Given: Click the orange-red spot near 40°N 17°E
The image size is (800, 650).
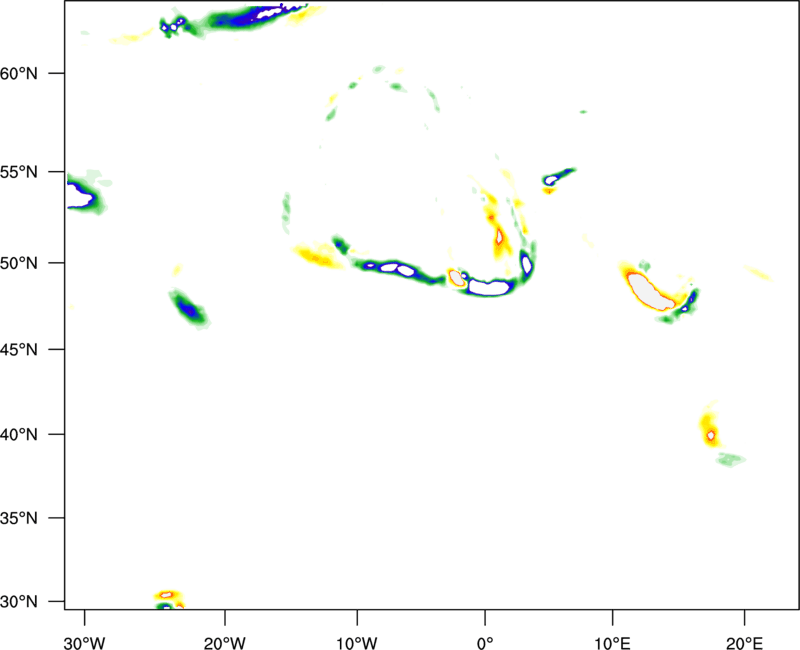Looking at the screenshot, I should 711,436.
